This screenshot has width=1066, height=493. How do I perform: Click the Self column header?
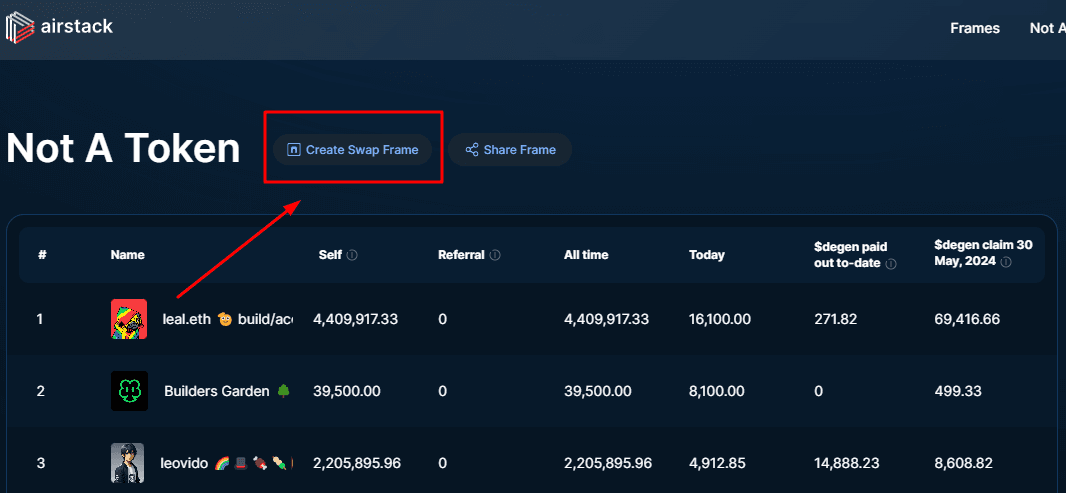coord(330,255)
